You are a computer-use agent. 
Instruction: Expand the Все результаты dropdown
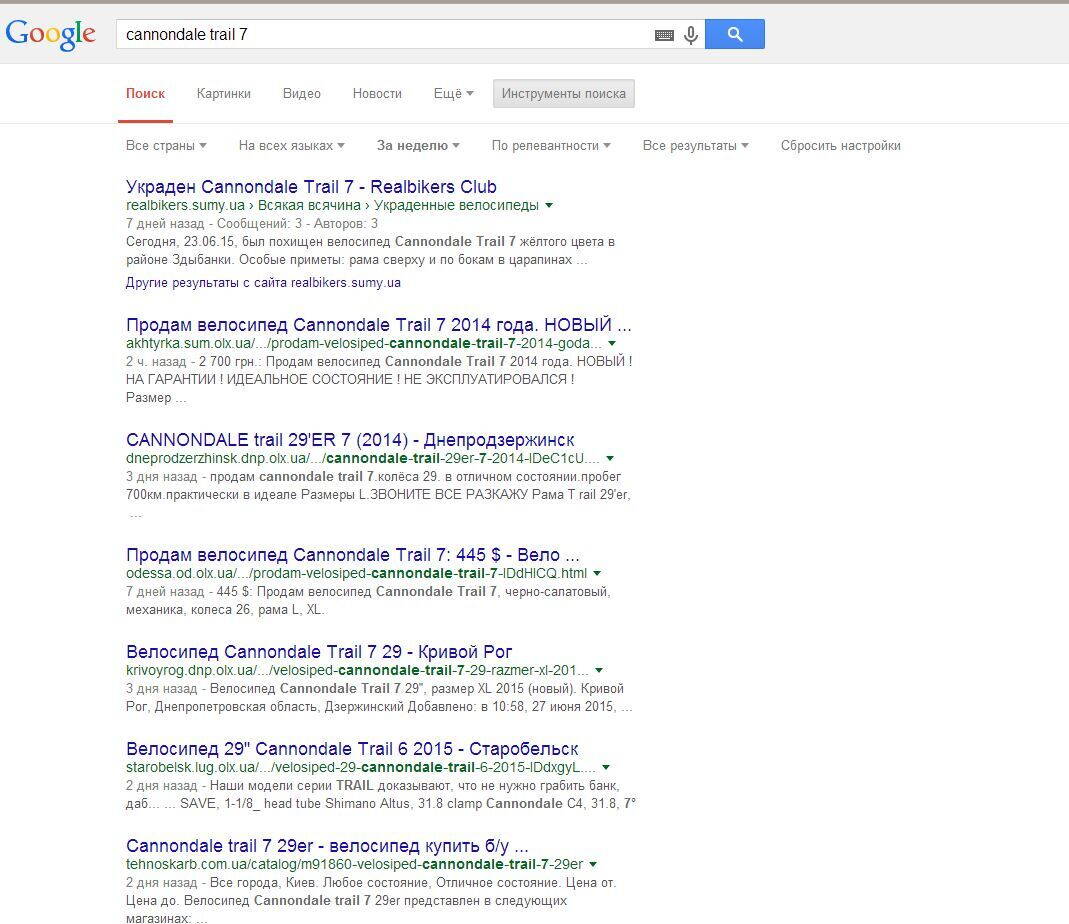pos(695,145)
